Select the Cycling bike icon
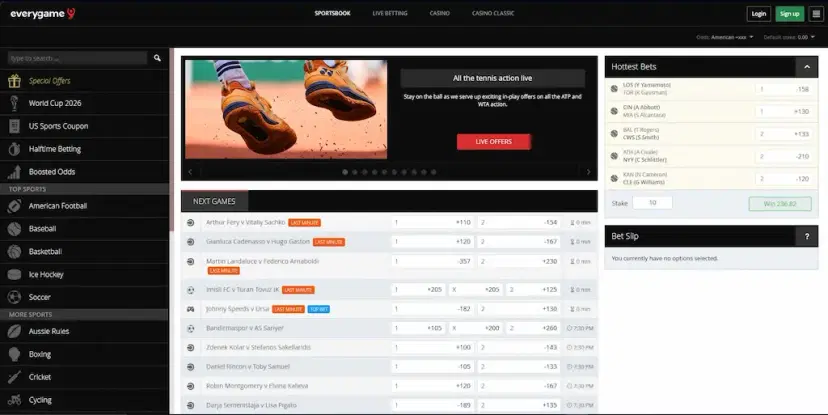The image size is (828, 415). point(14,400)
